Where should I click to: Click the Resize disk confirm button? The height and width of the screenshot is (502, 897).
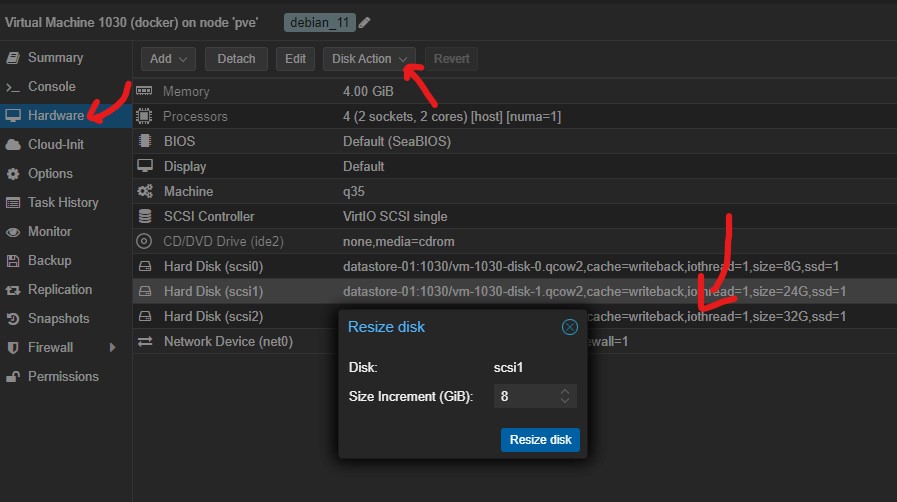pos(540,440)
